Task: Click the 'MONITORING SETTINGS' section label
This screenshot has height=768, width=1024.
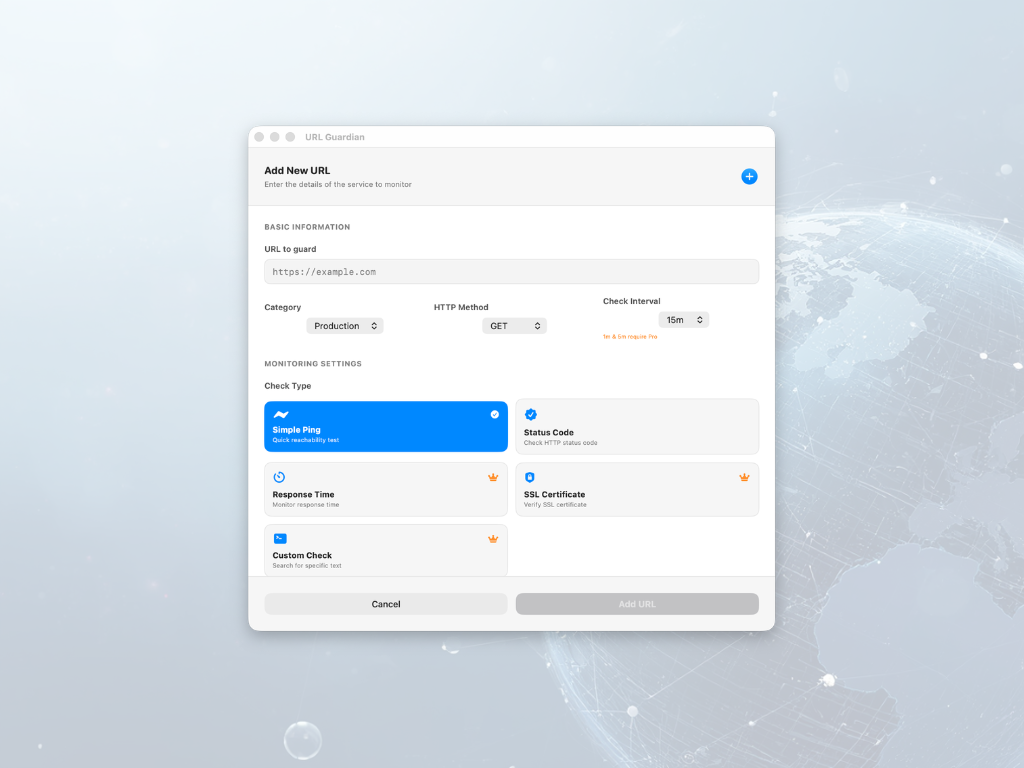Action: (313, 364)
